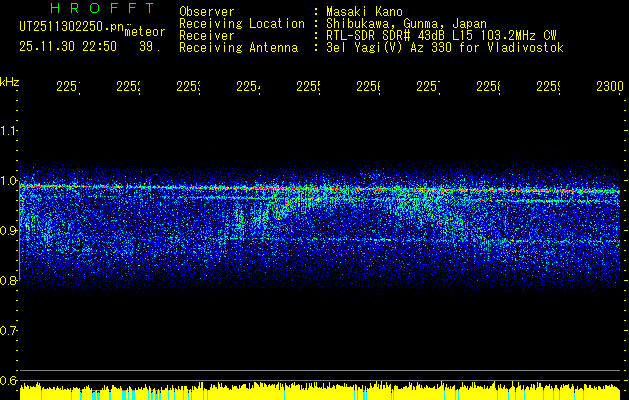Click the 0.8 frequency axis label

[8, 280]
